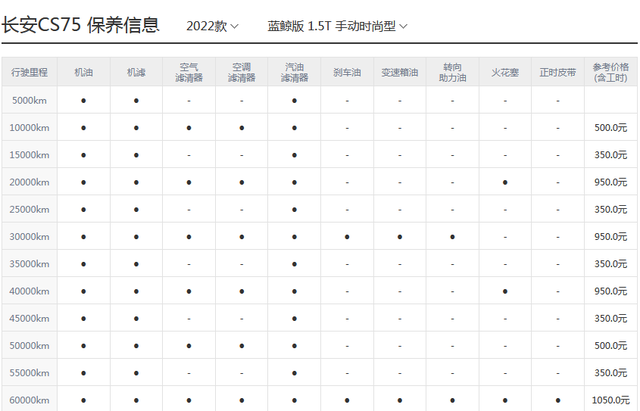Click the 汽油滤清器 column header
The width and height of the screenshot is (640, 411).
point(294,72)
